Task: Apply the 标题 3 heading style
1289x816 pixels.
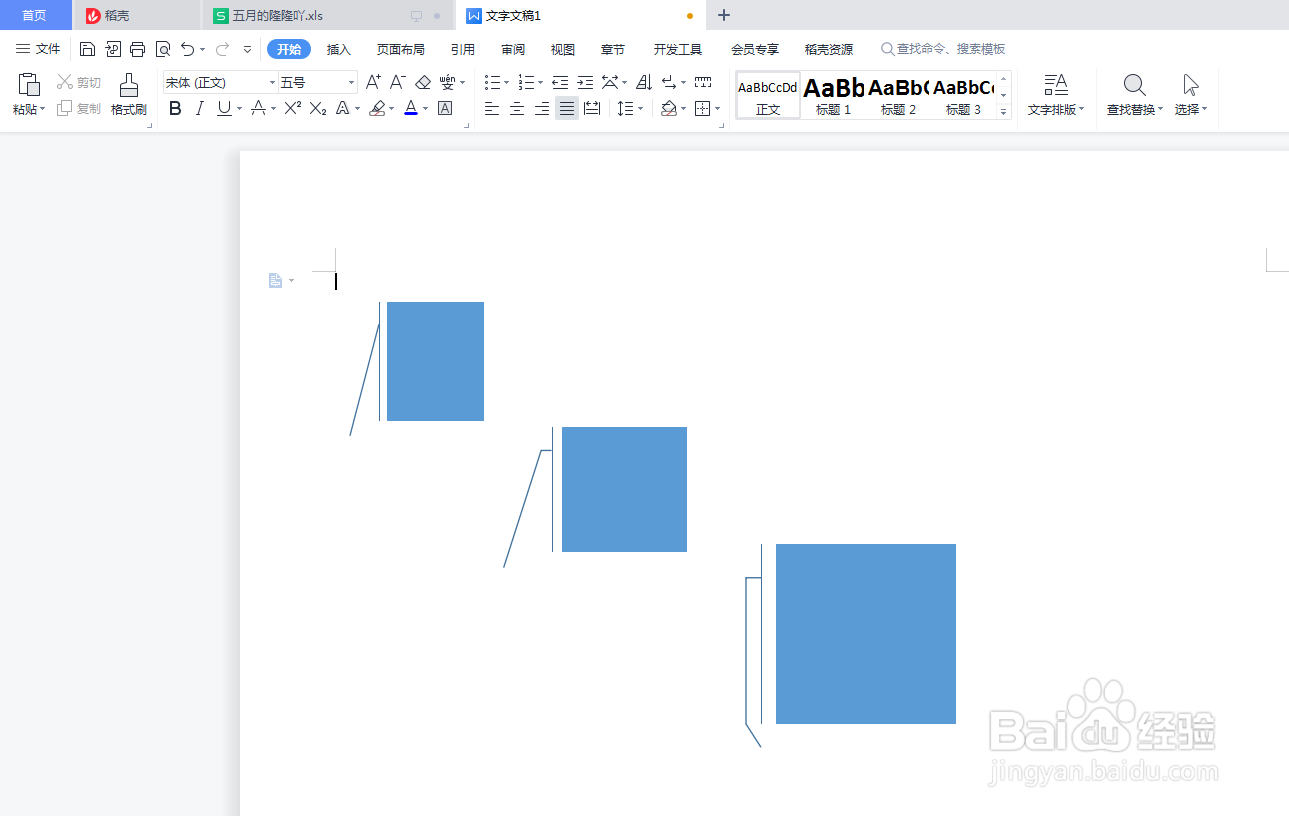Action: 963,95
